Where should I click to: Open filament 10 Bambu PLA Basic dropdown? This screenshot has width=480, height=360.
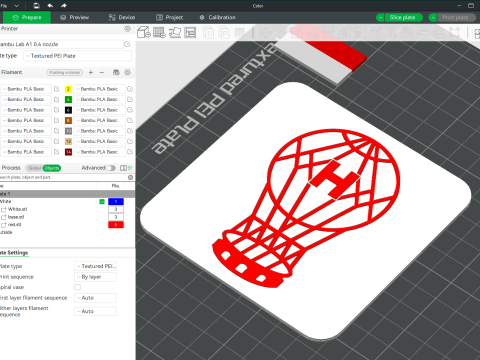[x=99, y=131]
